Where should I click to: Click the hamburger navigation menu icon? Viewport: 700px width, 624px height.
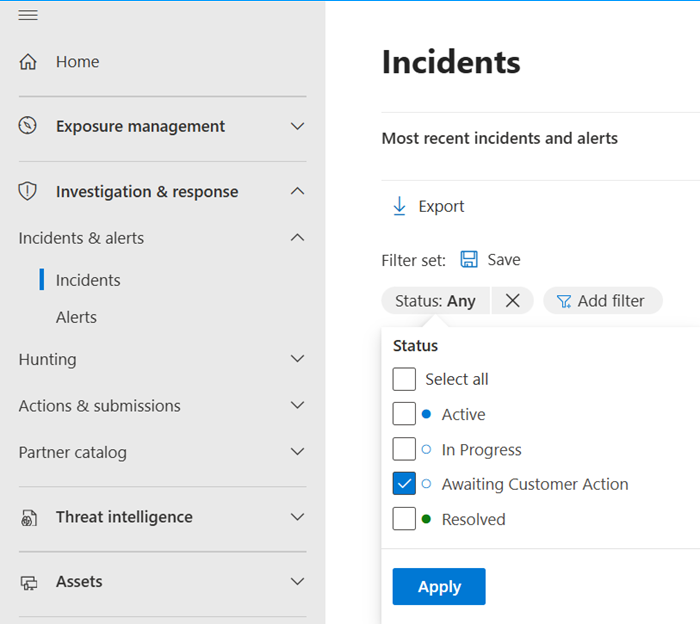coord(28,15)
